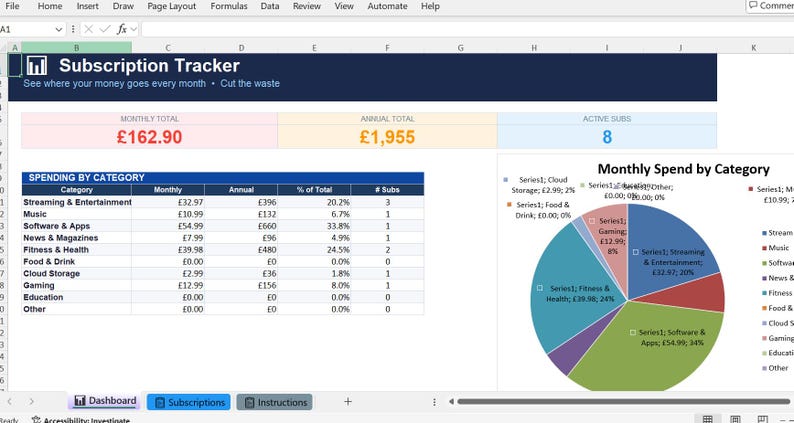Switch to the Instructions sheet tab
Viewport: 794px width, 423px height.
pyautogui.click(x=274, y=402)
